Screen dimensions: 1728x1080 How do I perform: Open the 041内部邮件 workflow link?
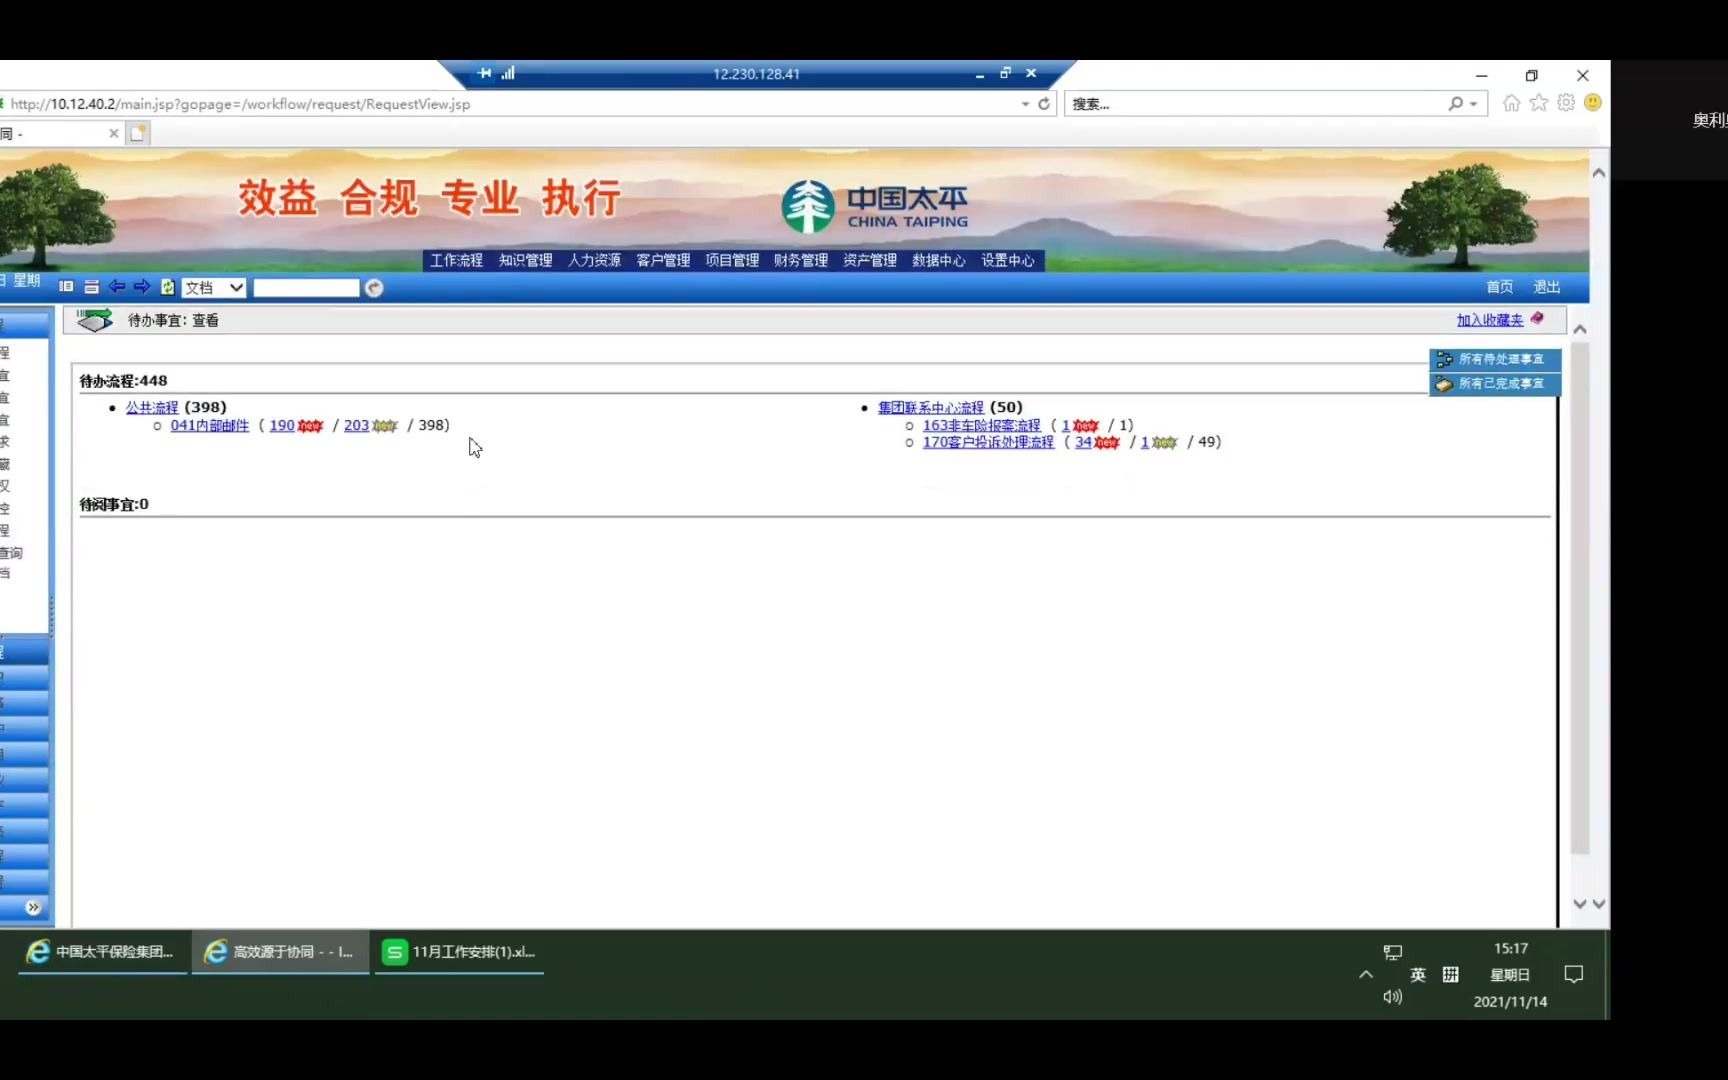[x=210, y=425]
